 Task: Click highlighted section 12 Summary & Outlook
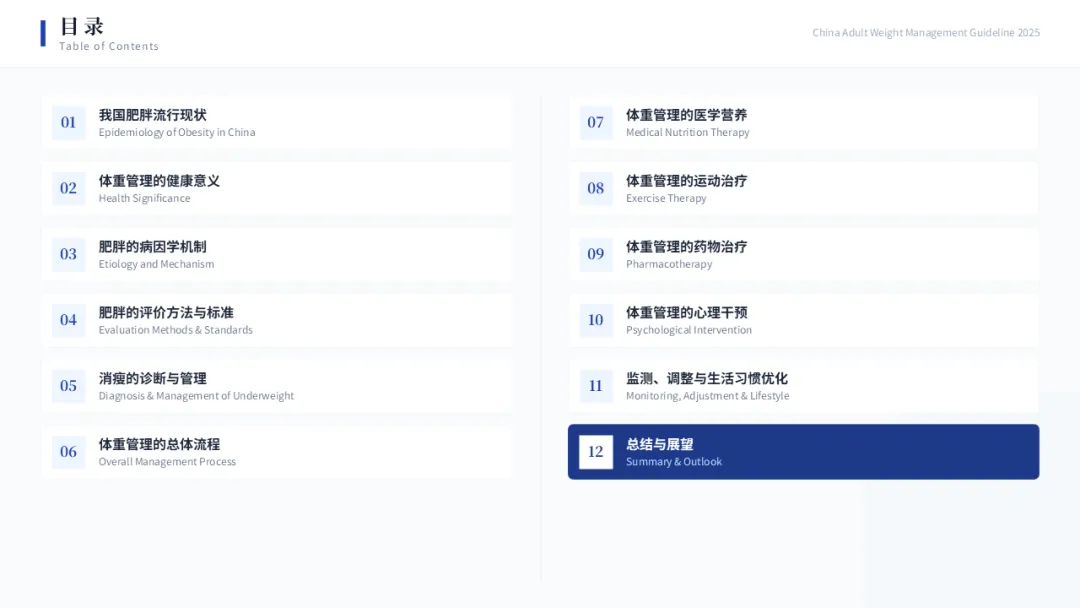(x=804, y=452)
